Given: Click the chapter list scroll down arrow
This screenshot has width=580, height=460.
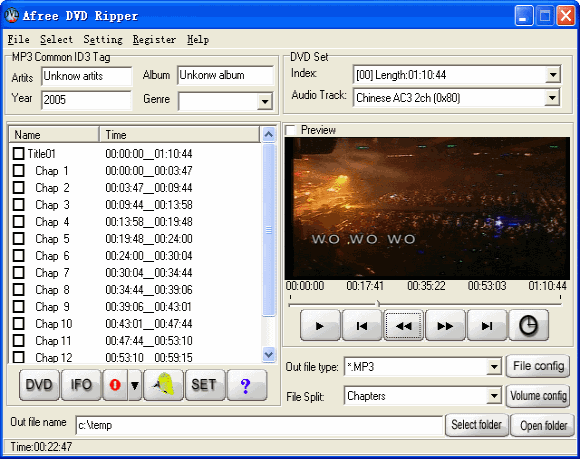Looking at the screenshot, I should (x=269, y=354).
